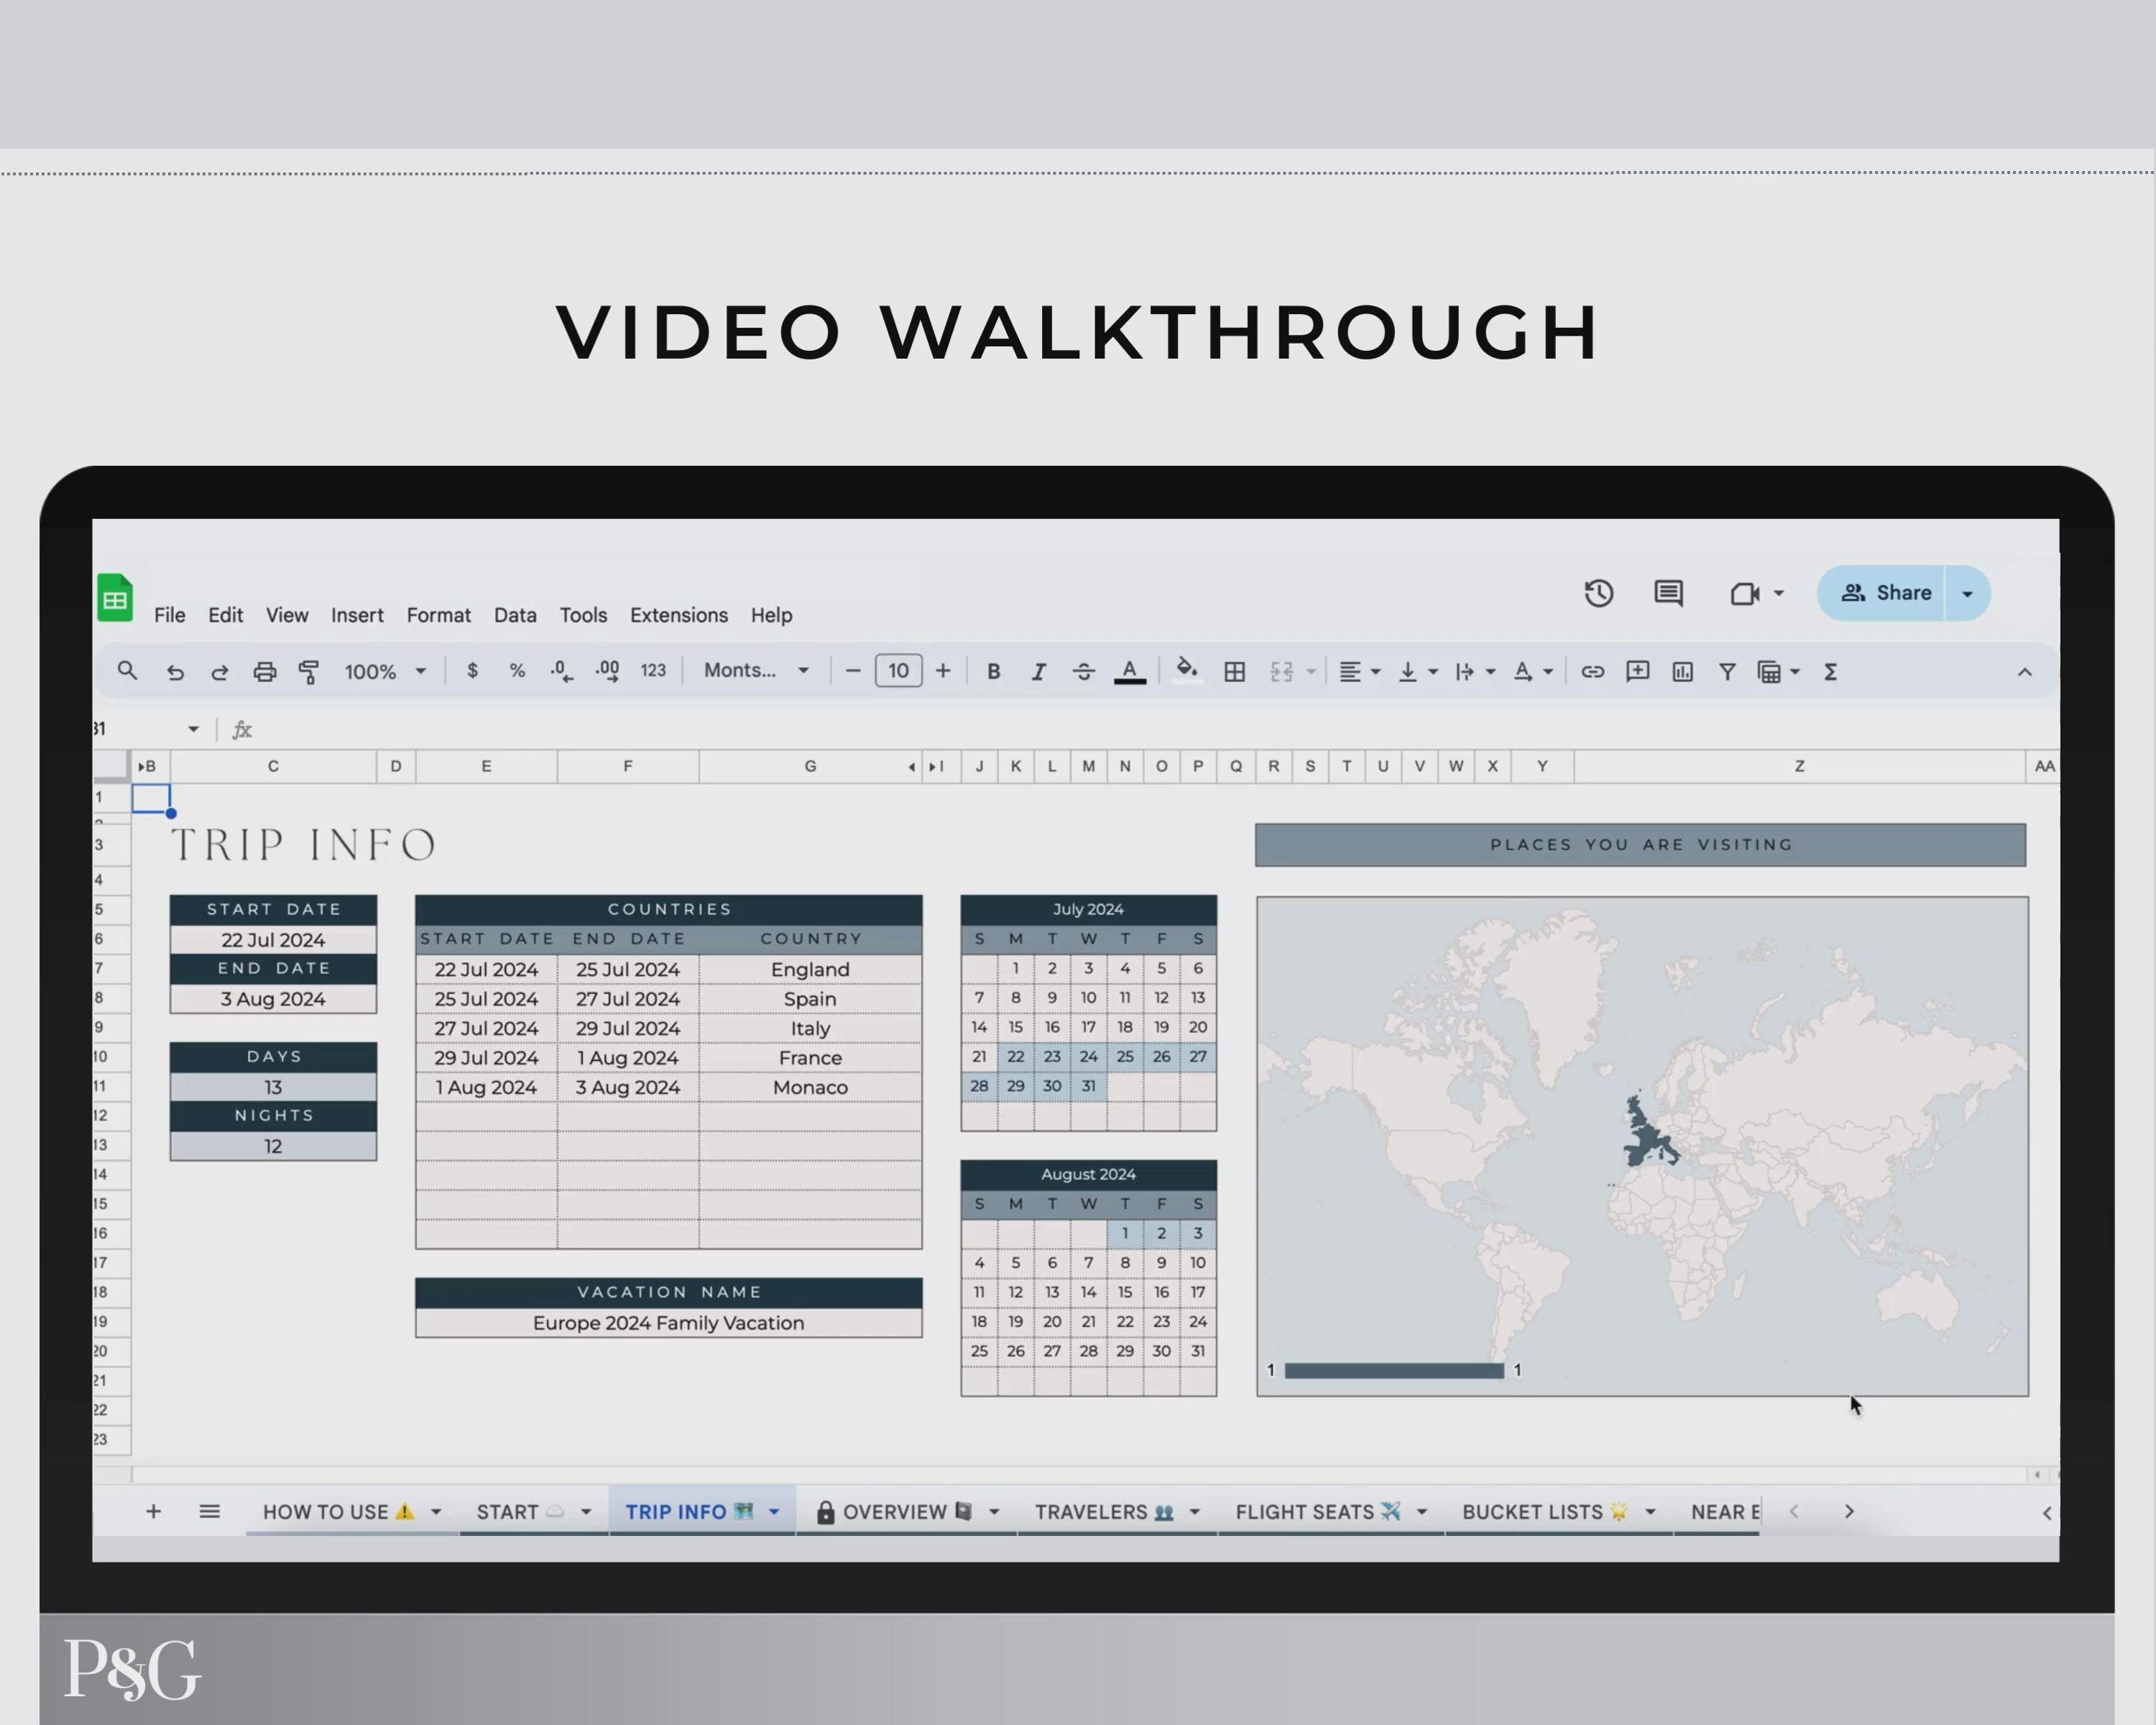
Task: Click the insert chart icon
Action: point(1682,672)
